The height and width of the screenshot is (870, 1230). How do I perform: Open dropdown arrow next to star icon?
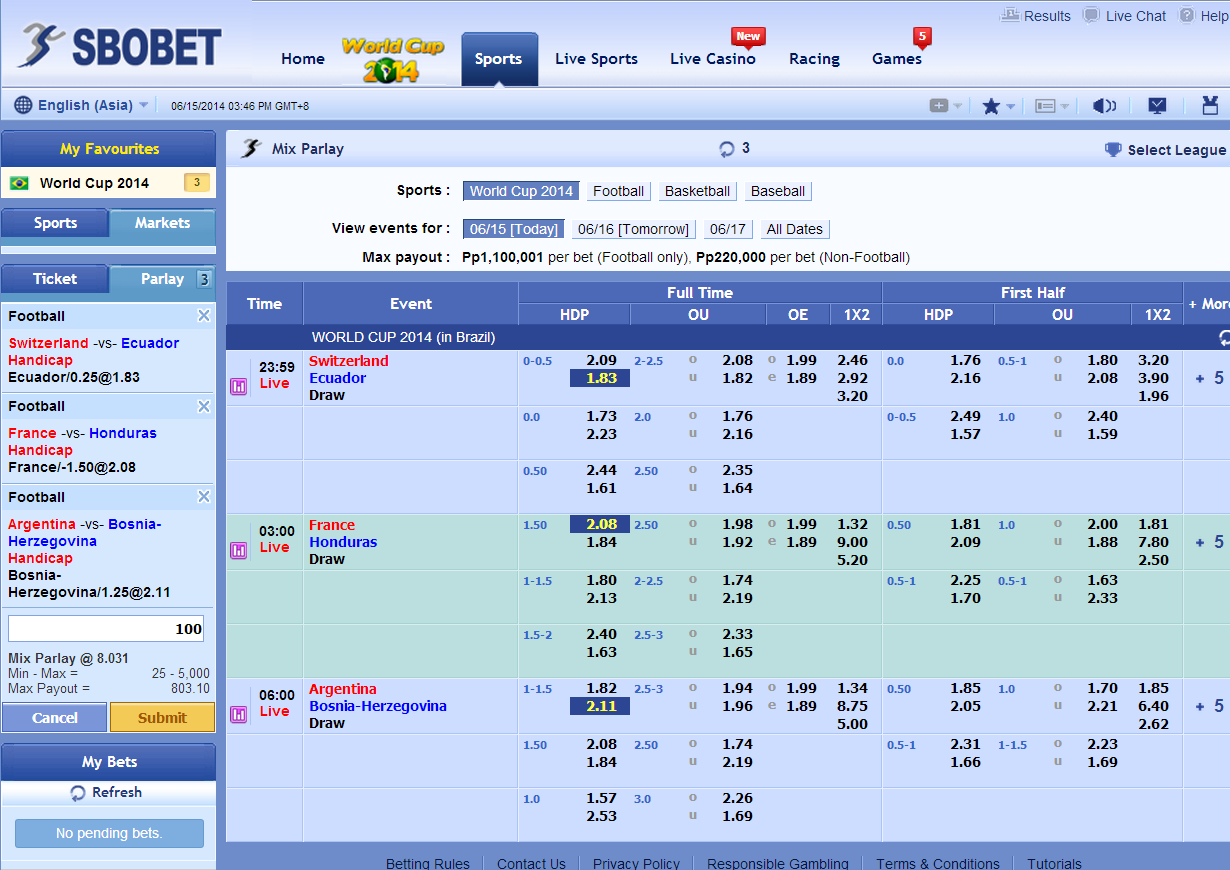(1011, 106)
